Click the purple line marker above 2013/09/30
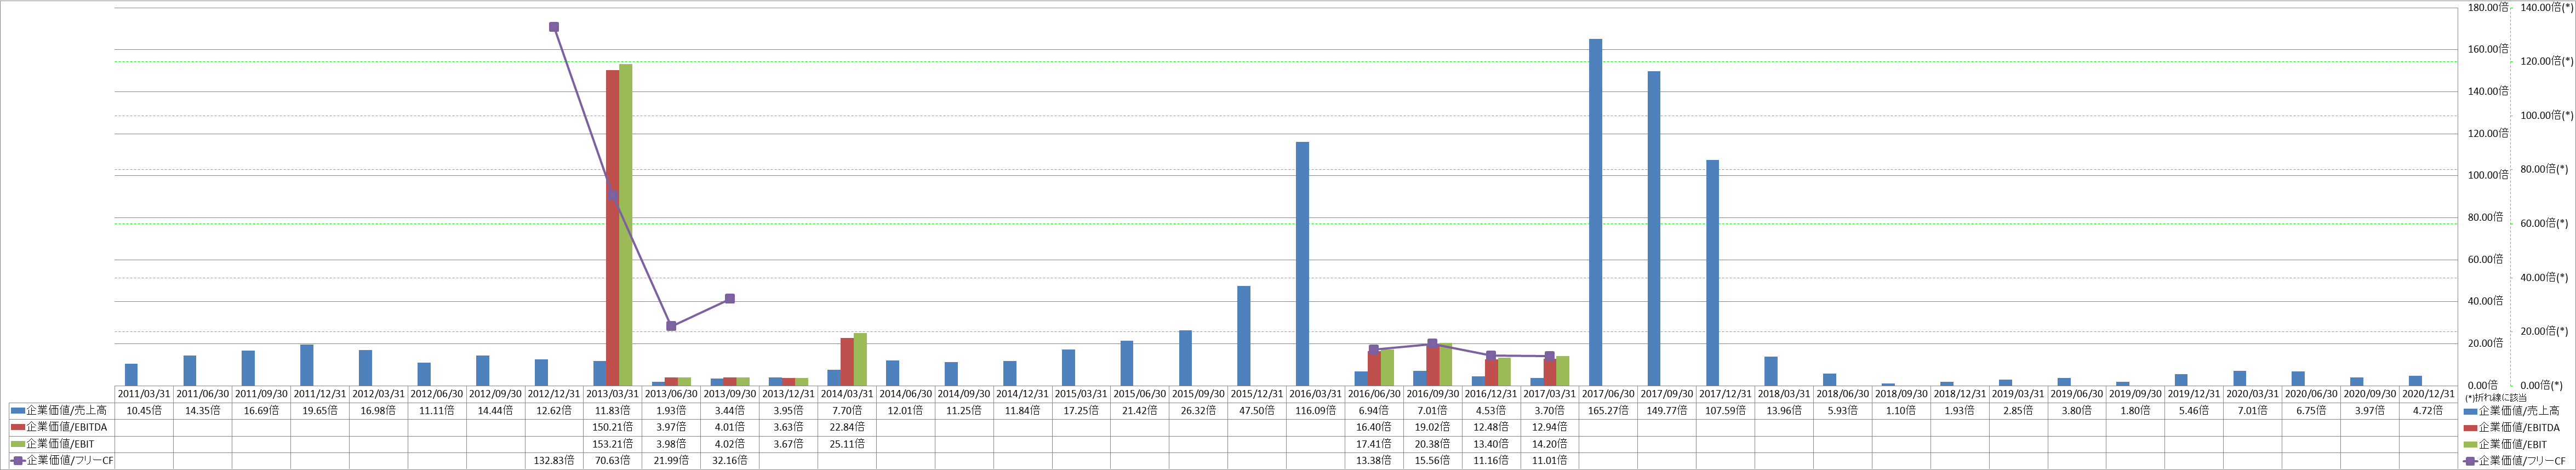2576x470 pixels. 730,299
